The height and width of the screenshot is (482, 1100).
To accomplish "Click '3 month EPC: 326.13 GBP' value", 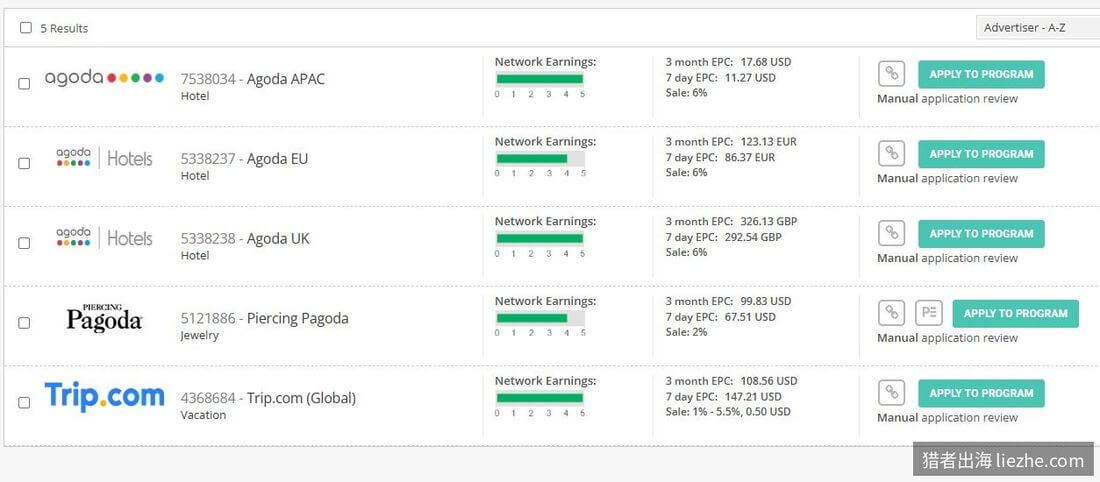I will click(731, 222).
